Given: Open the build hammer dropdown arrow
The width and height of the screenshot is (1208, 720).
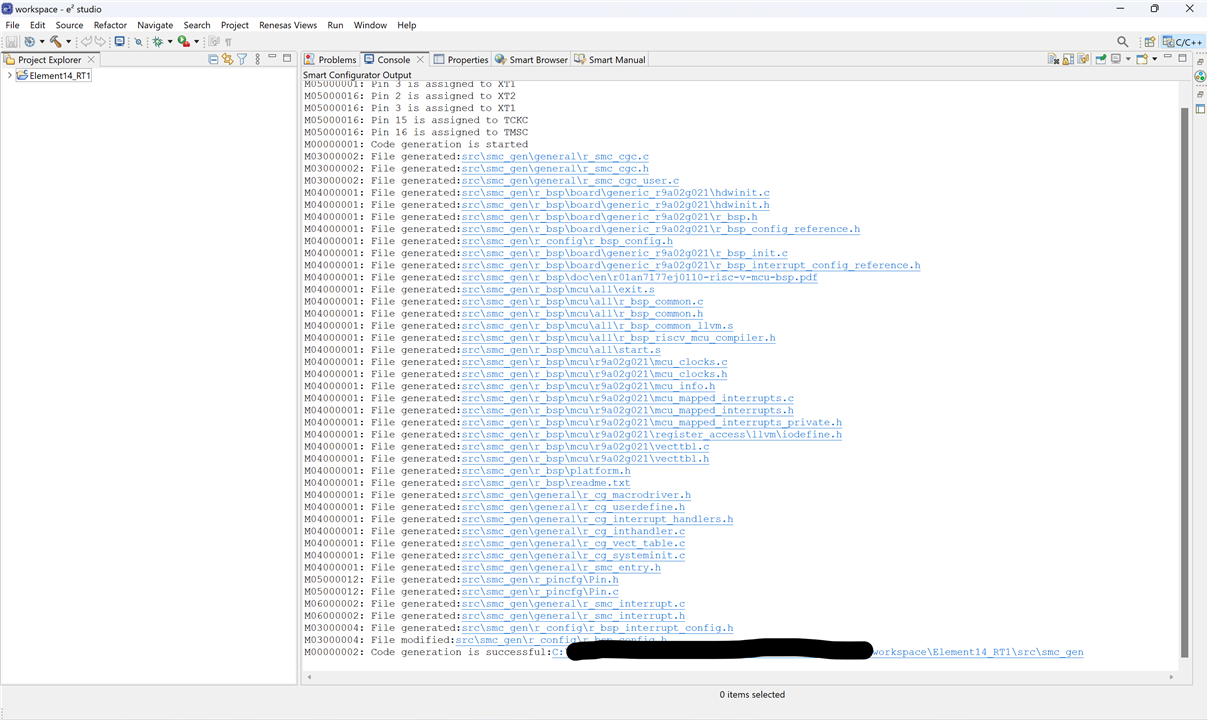Looking at the screenshot, I should (x=68, y=42).
